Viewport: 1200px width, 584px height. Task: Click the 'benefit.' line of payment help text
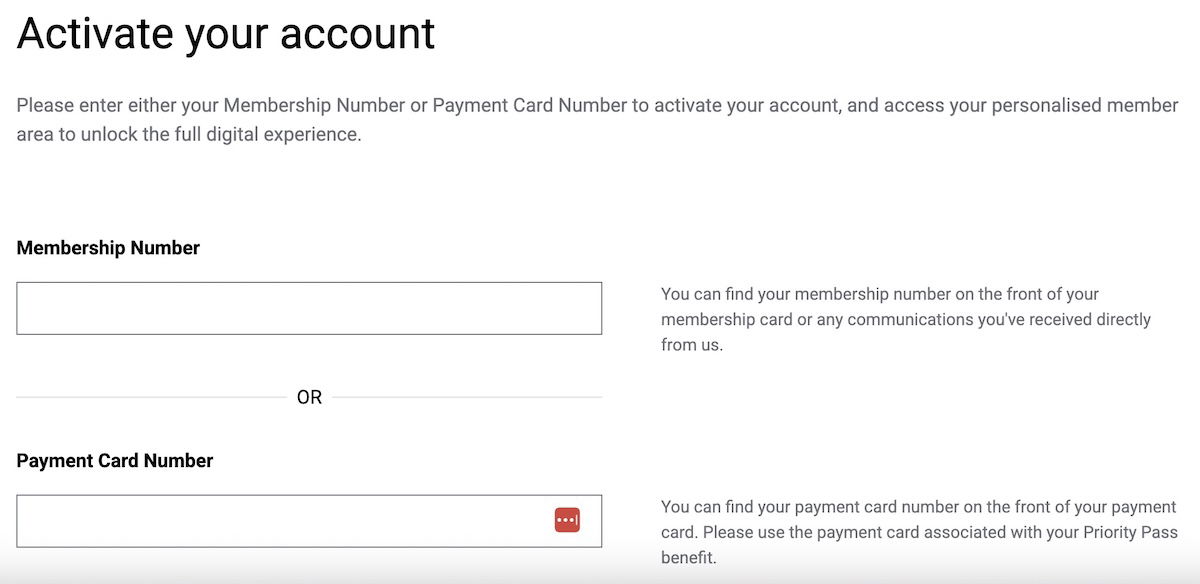click(x=689, y=558)
